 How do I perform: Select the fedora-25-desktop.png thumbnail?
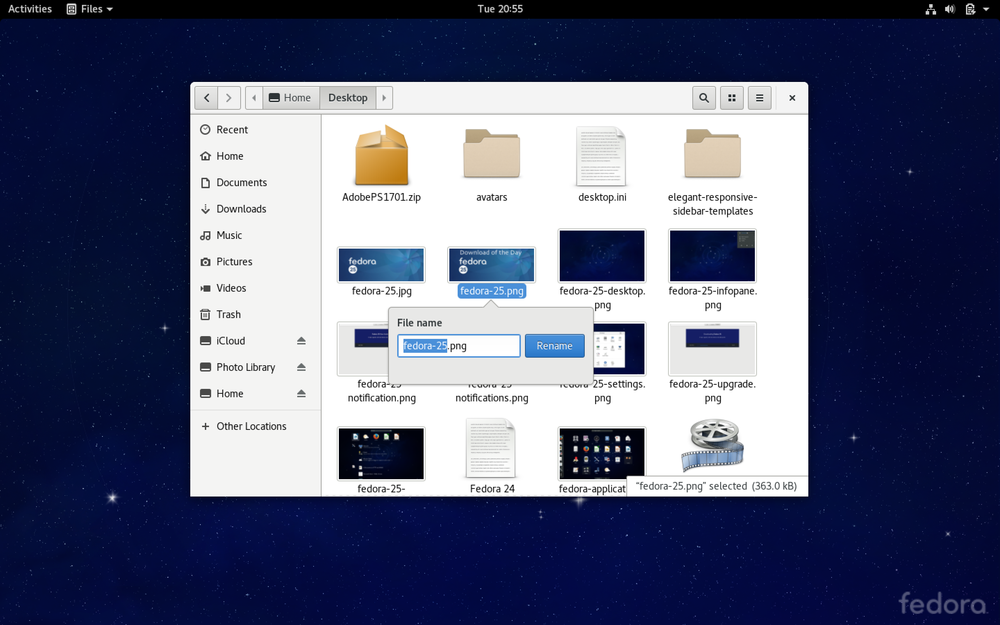[602, 256]
